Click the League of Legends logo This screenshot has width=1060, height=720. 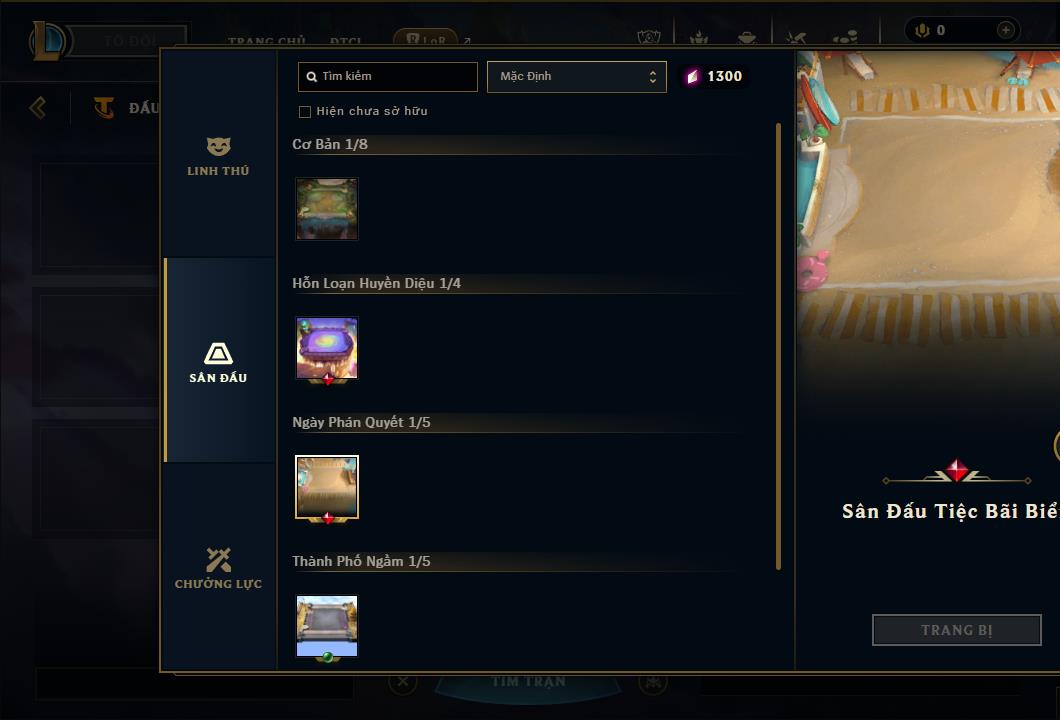coord(47,41)
